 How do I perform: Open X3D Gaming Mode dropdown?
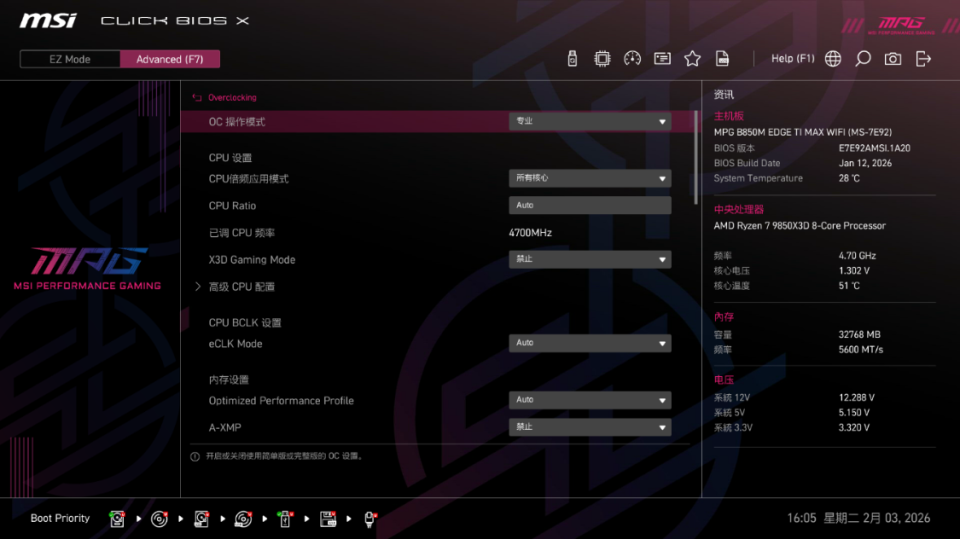590,259
